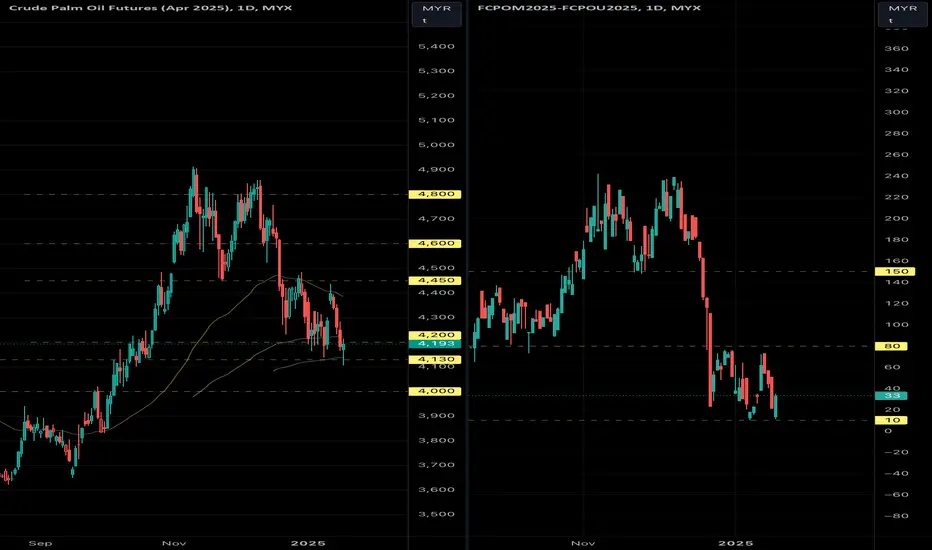932x550 pixels.
Task: Click the 100 value on the spread scale
Action: (x=896, y=325)
